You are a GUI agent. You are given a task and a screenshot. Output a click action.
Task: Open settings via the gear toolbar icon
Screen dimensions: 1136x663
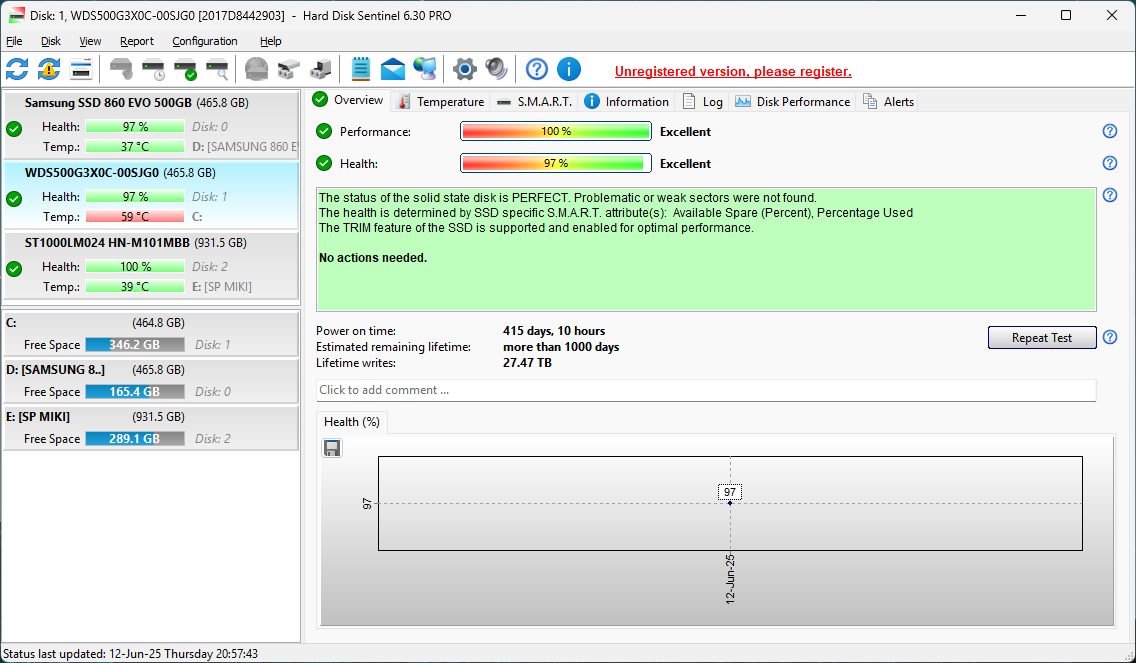[464, 70]
